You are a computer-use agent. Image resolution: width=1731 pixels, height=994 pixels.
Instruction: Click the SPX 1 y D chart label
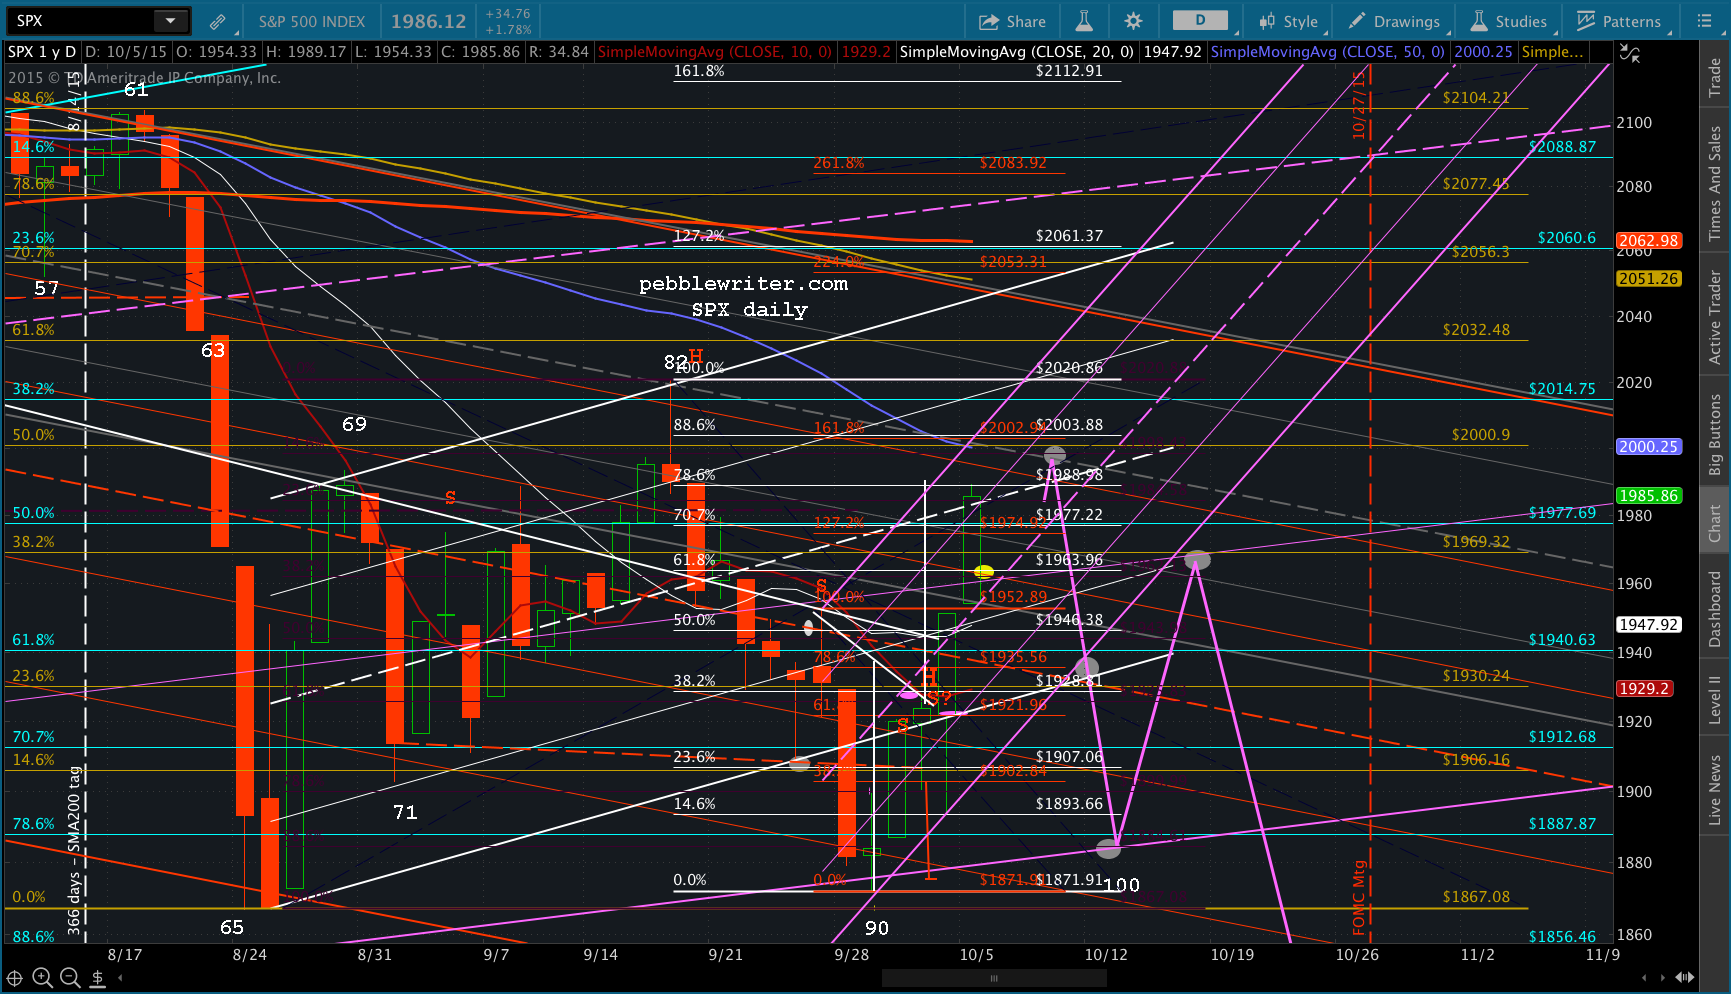(x=42, y=52)
